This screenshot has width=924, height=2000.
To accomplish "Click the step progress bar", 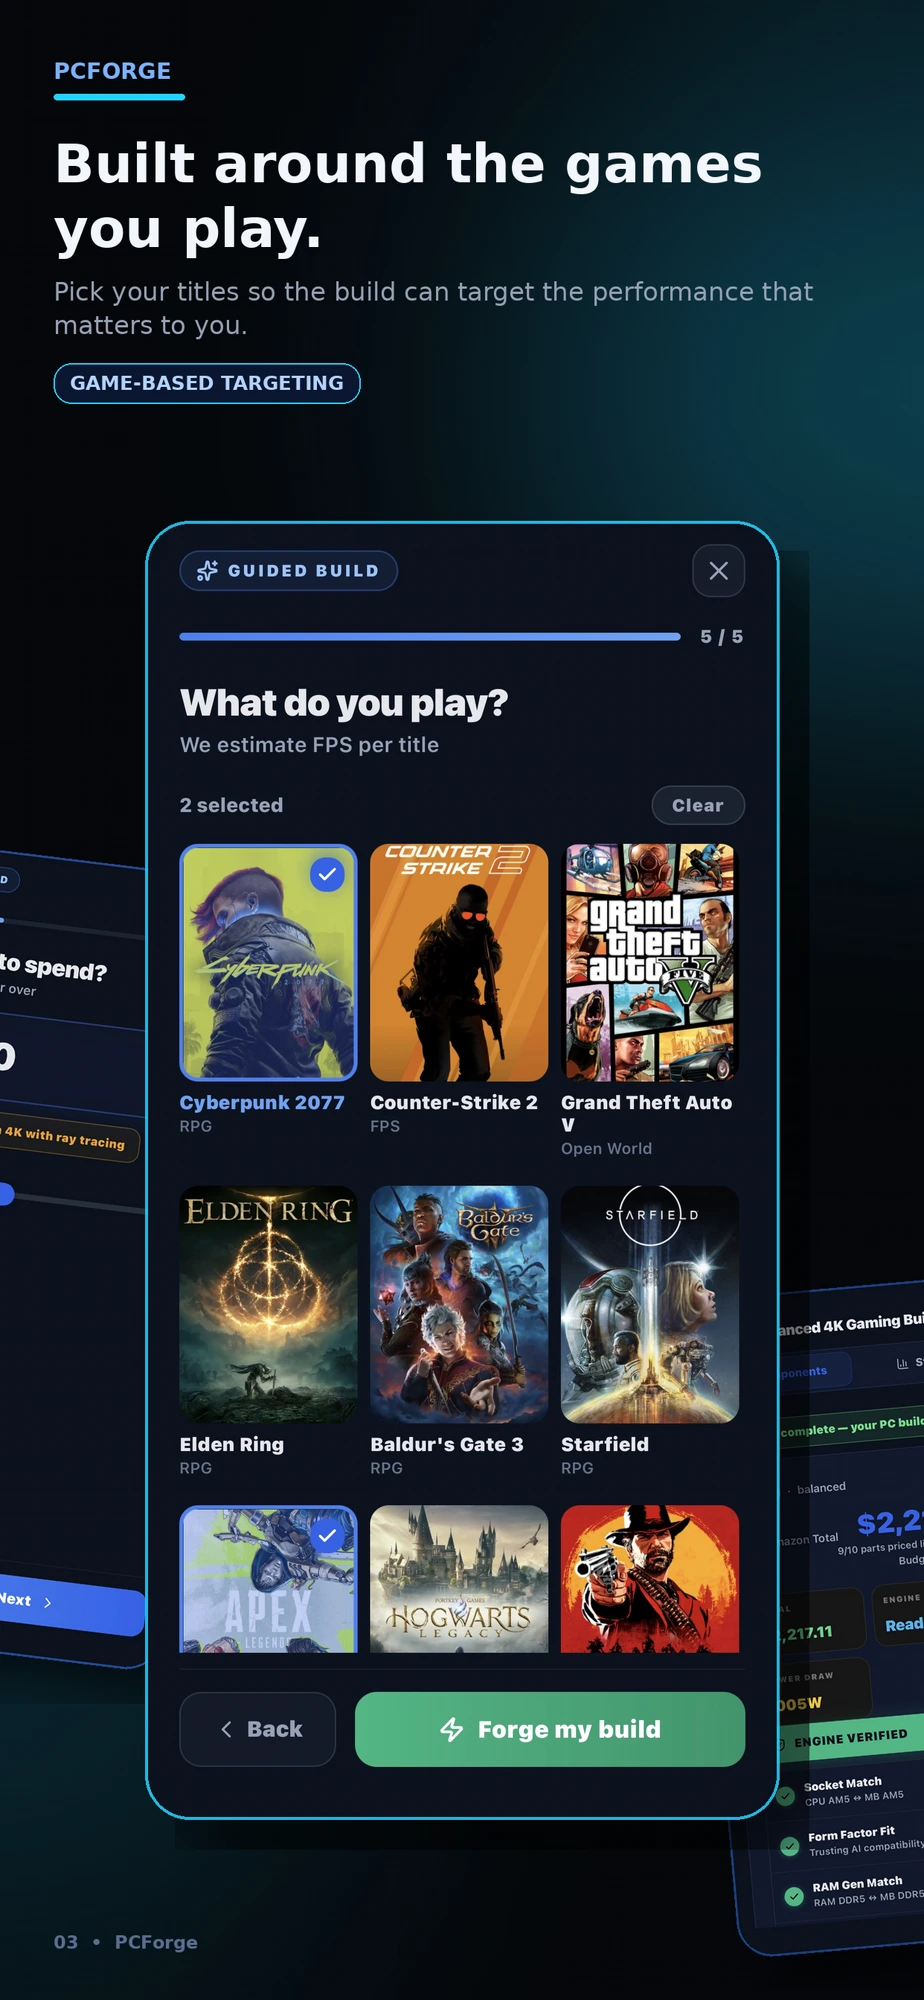I will [430, 636].
